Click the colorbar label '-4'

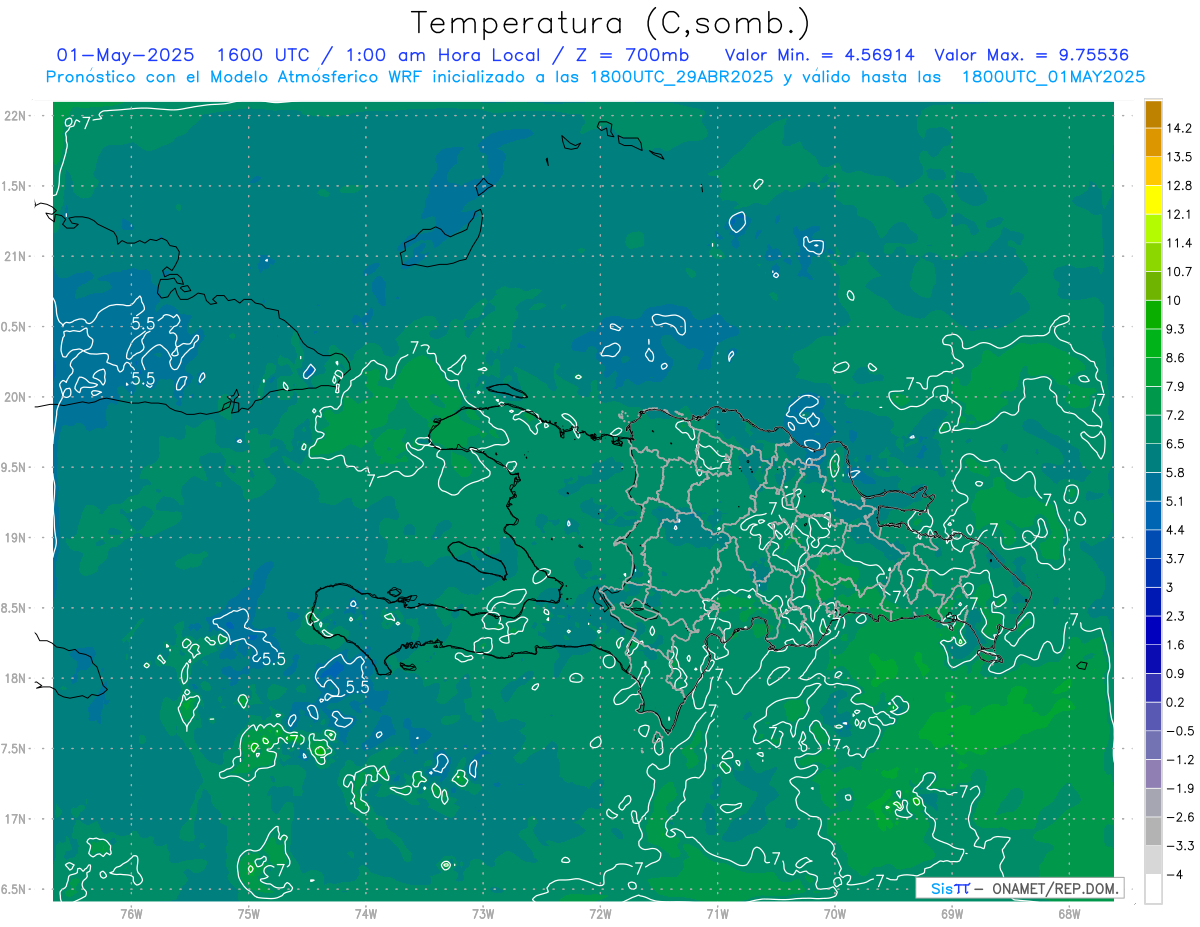pos(1175,874)
